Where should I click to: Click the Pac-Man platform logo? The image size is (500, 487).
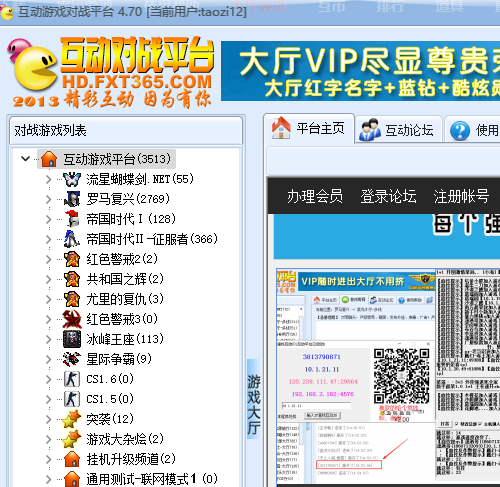(33, 66)
